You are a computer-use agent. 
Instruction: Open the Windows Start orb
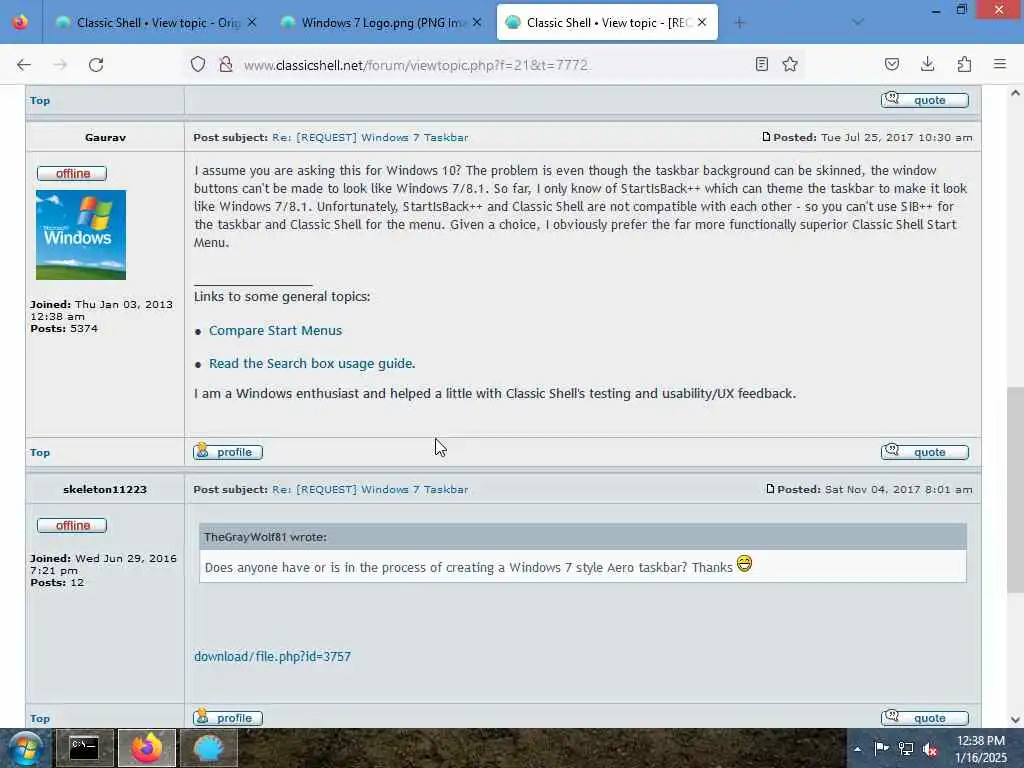pos(26,748)
